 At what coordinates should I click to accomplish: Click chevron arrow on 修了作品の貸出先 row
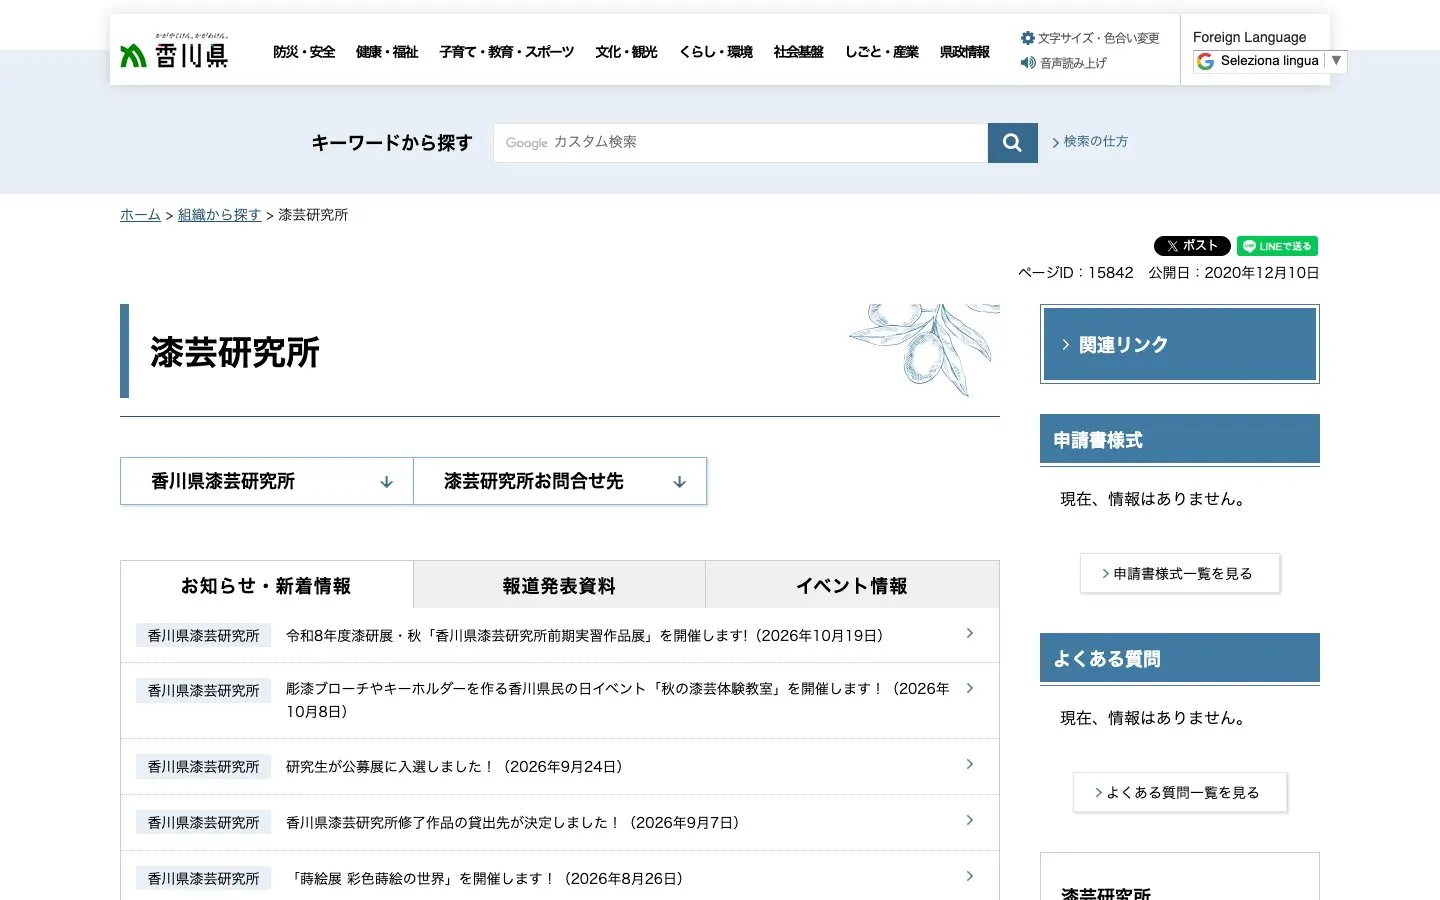tap(970, 820)
